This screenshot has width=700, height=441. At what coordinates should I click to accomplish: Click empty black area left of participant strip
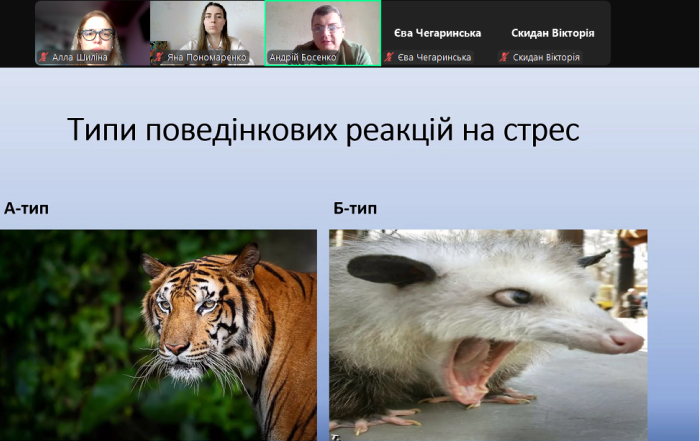click(x=16, y=32)
